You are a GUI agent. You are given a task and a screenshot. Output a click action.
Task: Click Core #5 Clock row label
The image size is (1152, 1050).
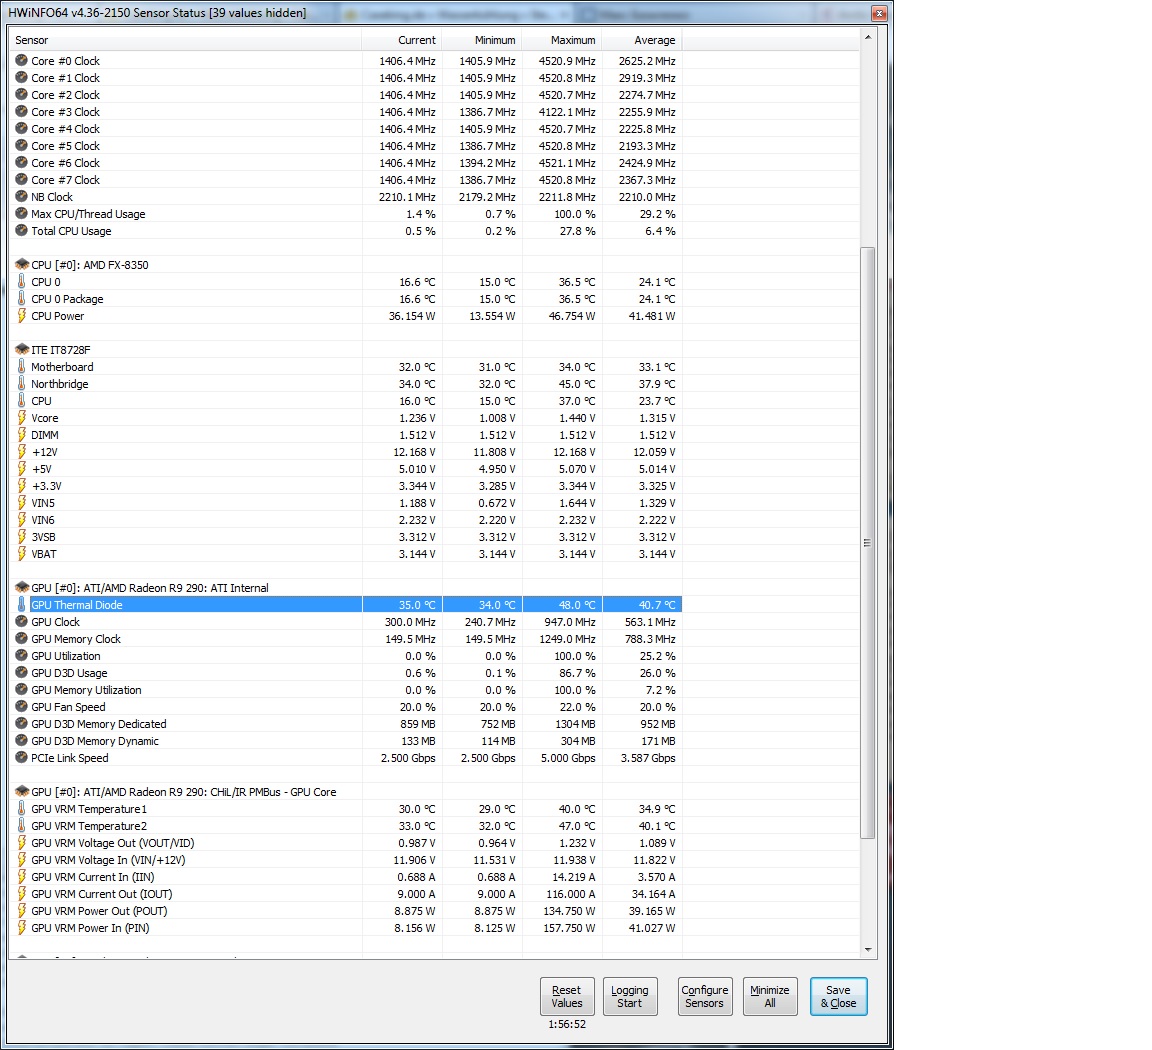click(x=65, y=145)
